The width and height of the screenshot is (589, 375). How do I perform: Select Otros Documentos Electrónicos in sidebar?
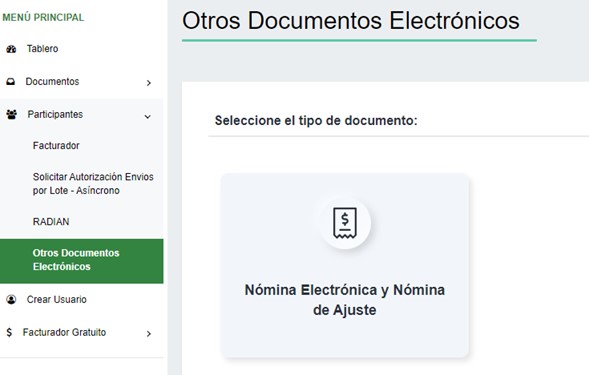[x=82, y=261]
